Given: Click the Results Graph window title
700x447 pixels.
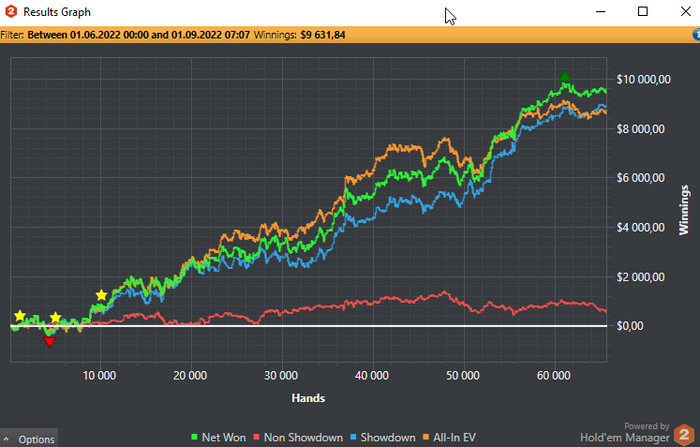Looking at the screenshot, I should pyautogui.click(x=57, y=12).
